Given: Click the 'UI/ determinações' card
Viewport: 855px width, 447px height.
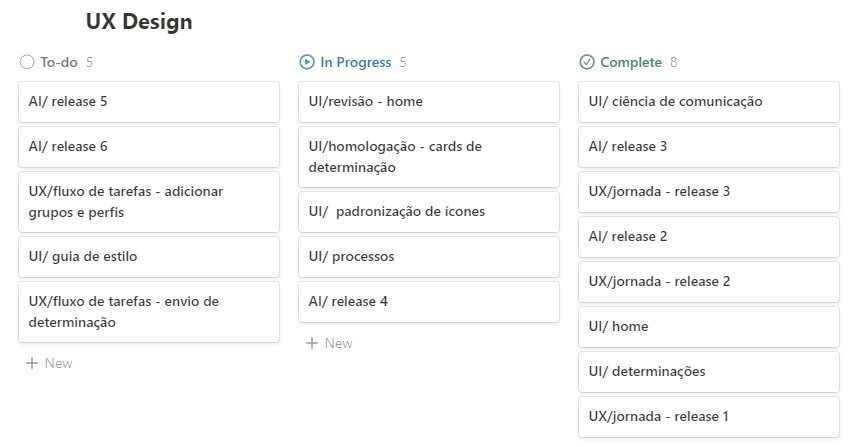Looking at the screenshot, I should click(x=708, y=372).
